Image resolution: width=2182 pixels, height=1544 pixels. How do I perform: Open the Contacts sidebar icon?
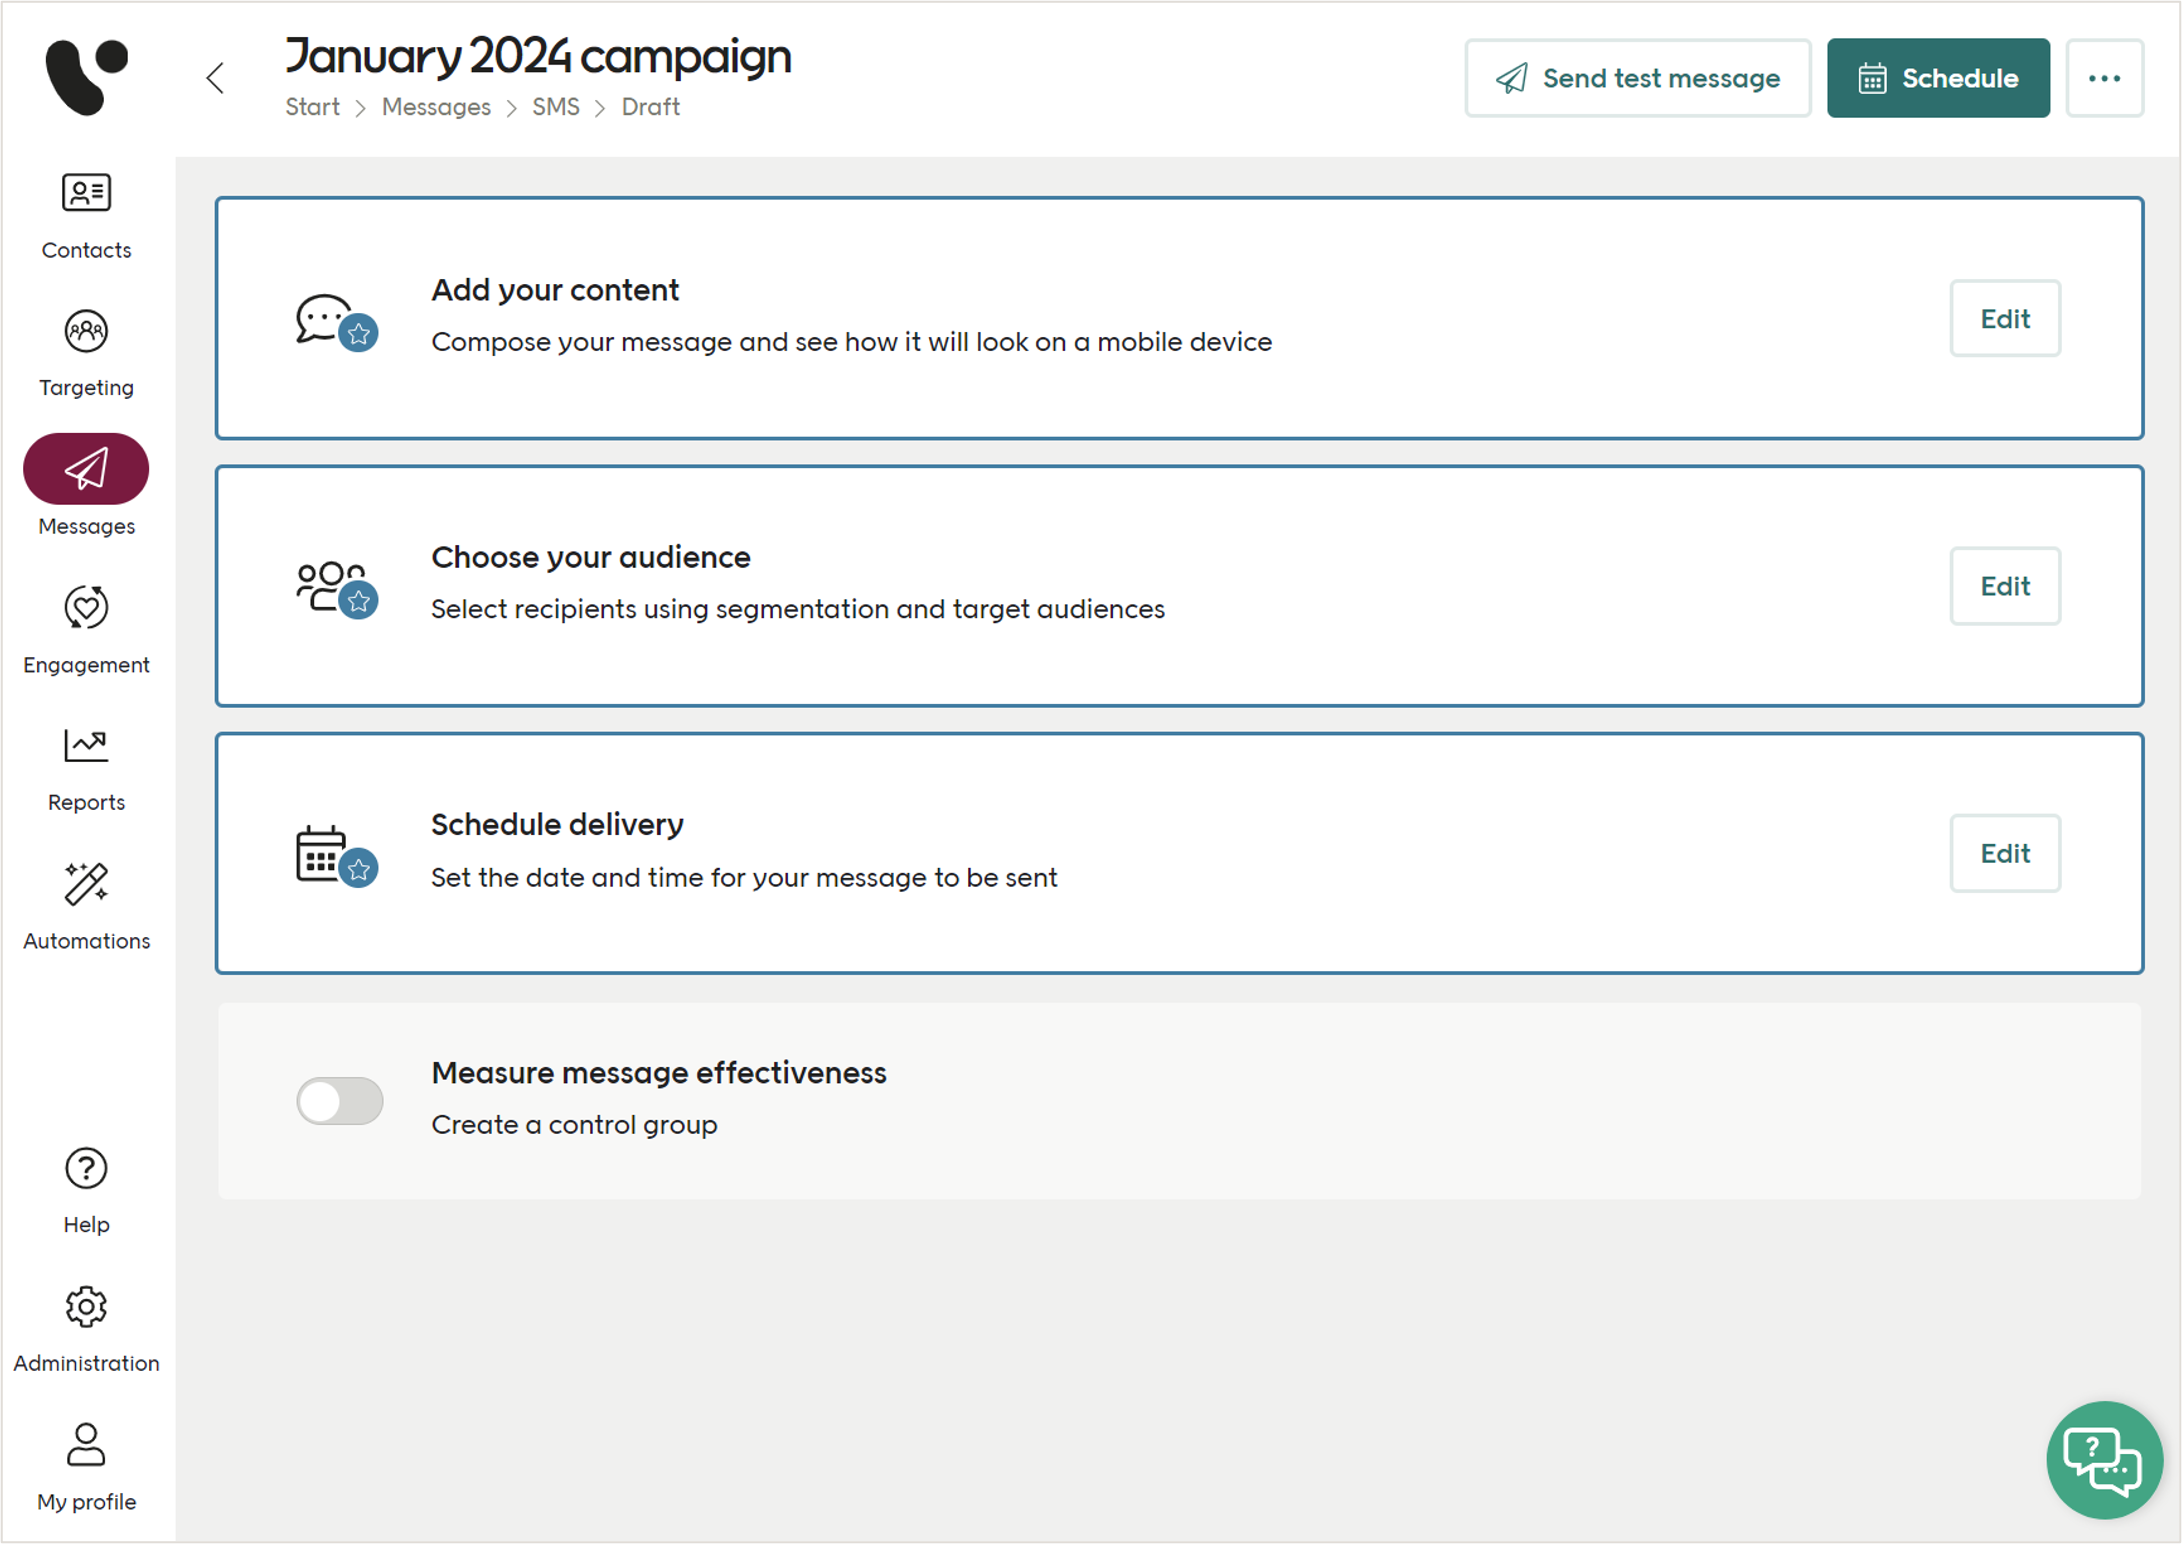tap(86, 193)
